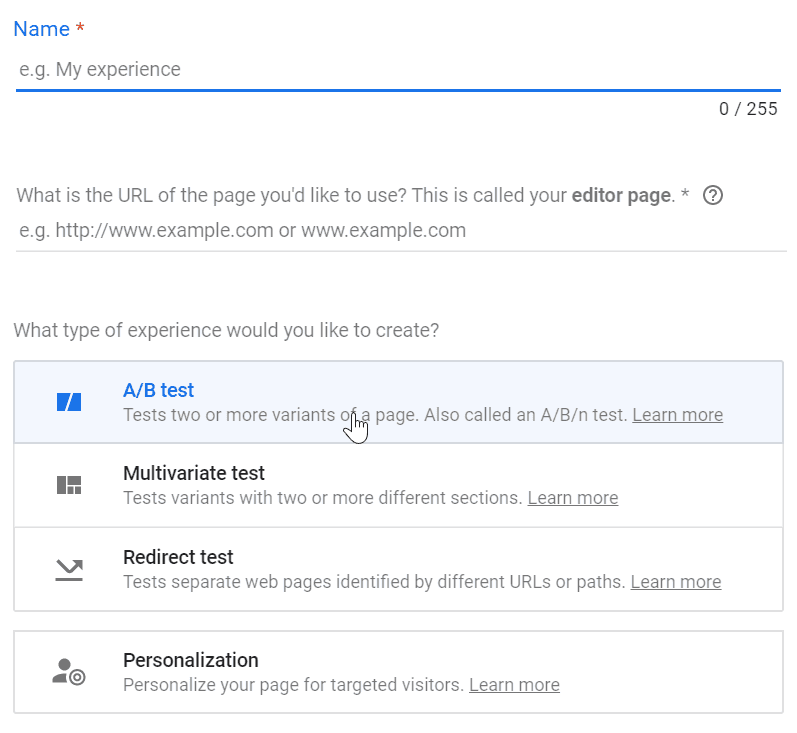Open the editor page help question mark
The width and height of the screenshot is (797, 733).
click(712, 195)
